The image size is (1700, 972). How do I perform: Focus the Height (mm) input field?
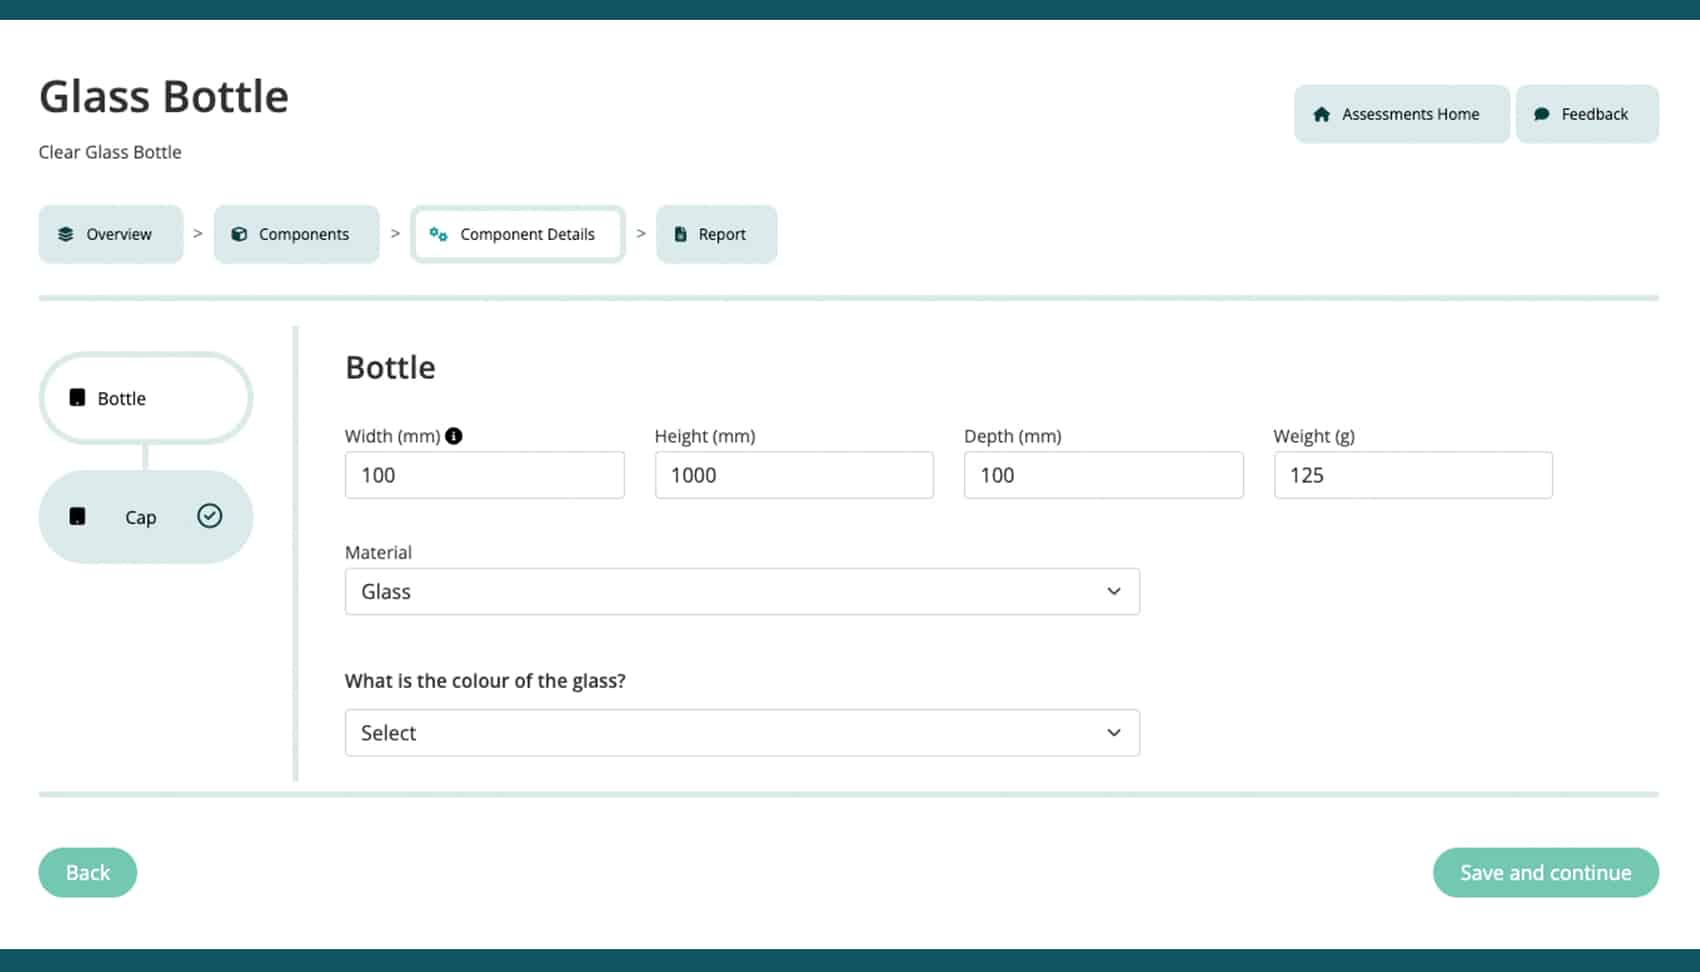pyautogui.click(x=793, y=475)
